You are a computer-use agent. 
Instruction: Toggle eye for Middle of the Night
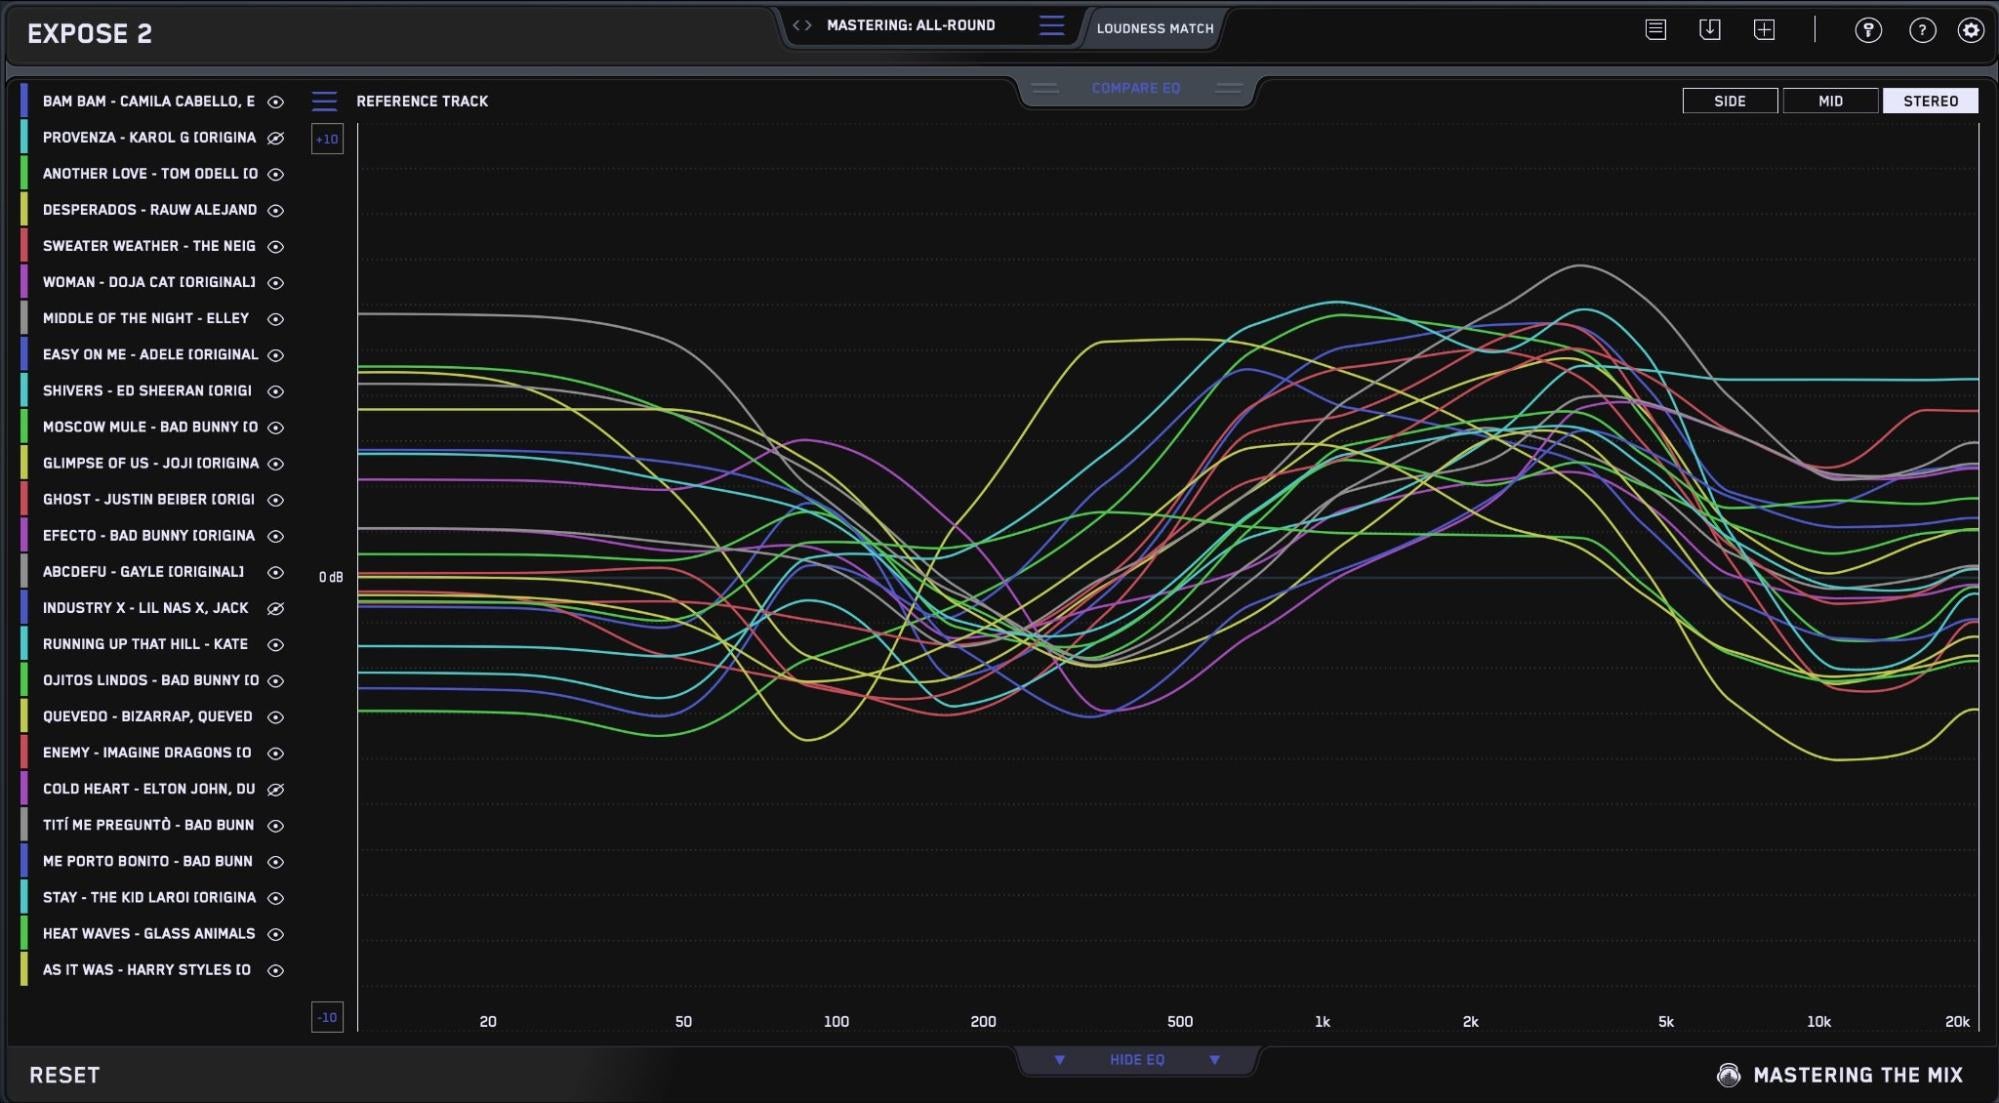pos(276,319)
